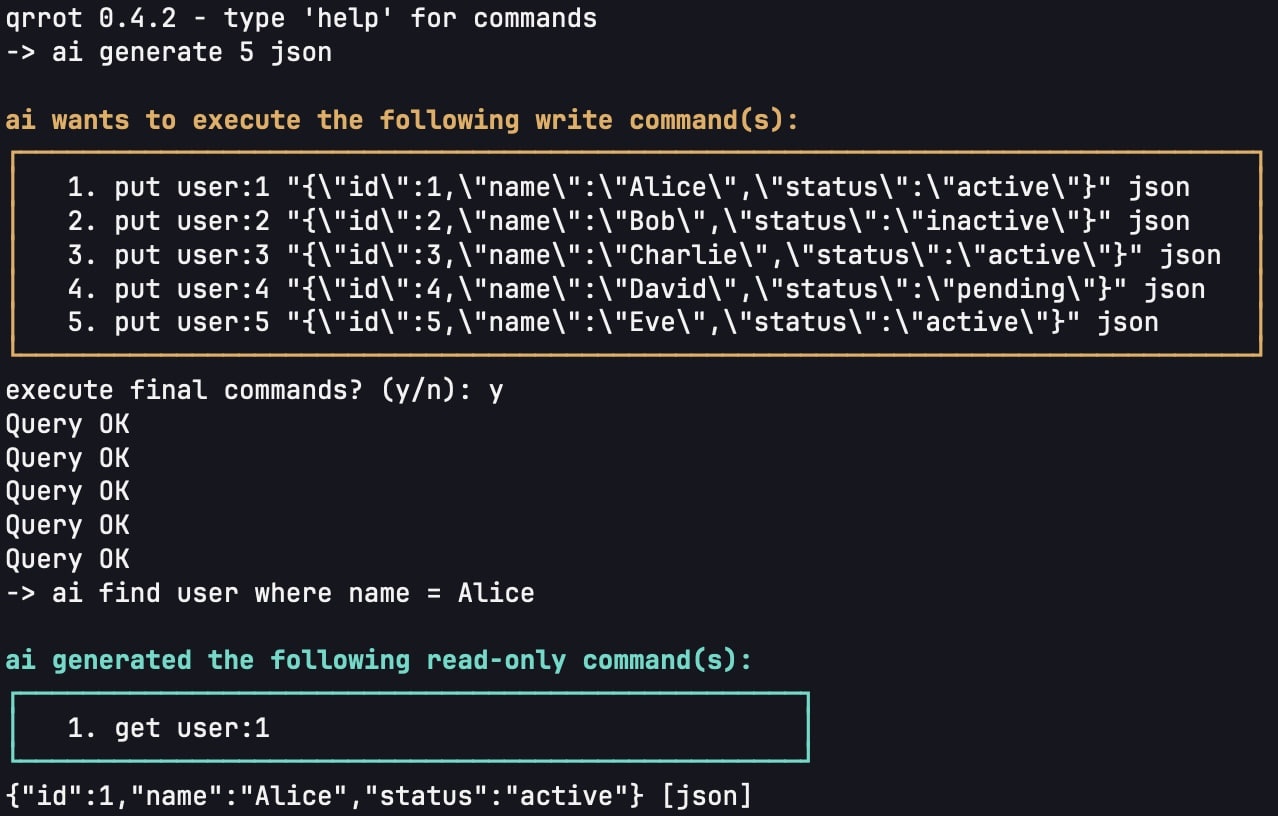Image resolution: width=1278 pixels, height=816 pixels.
Task: Click the last 'Query OK' output line
Action: pos(67,559)
